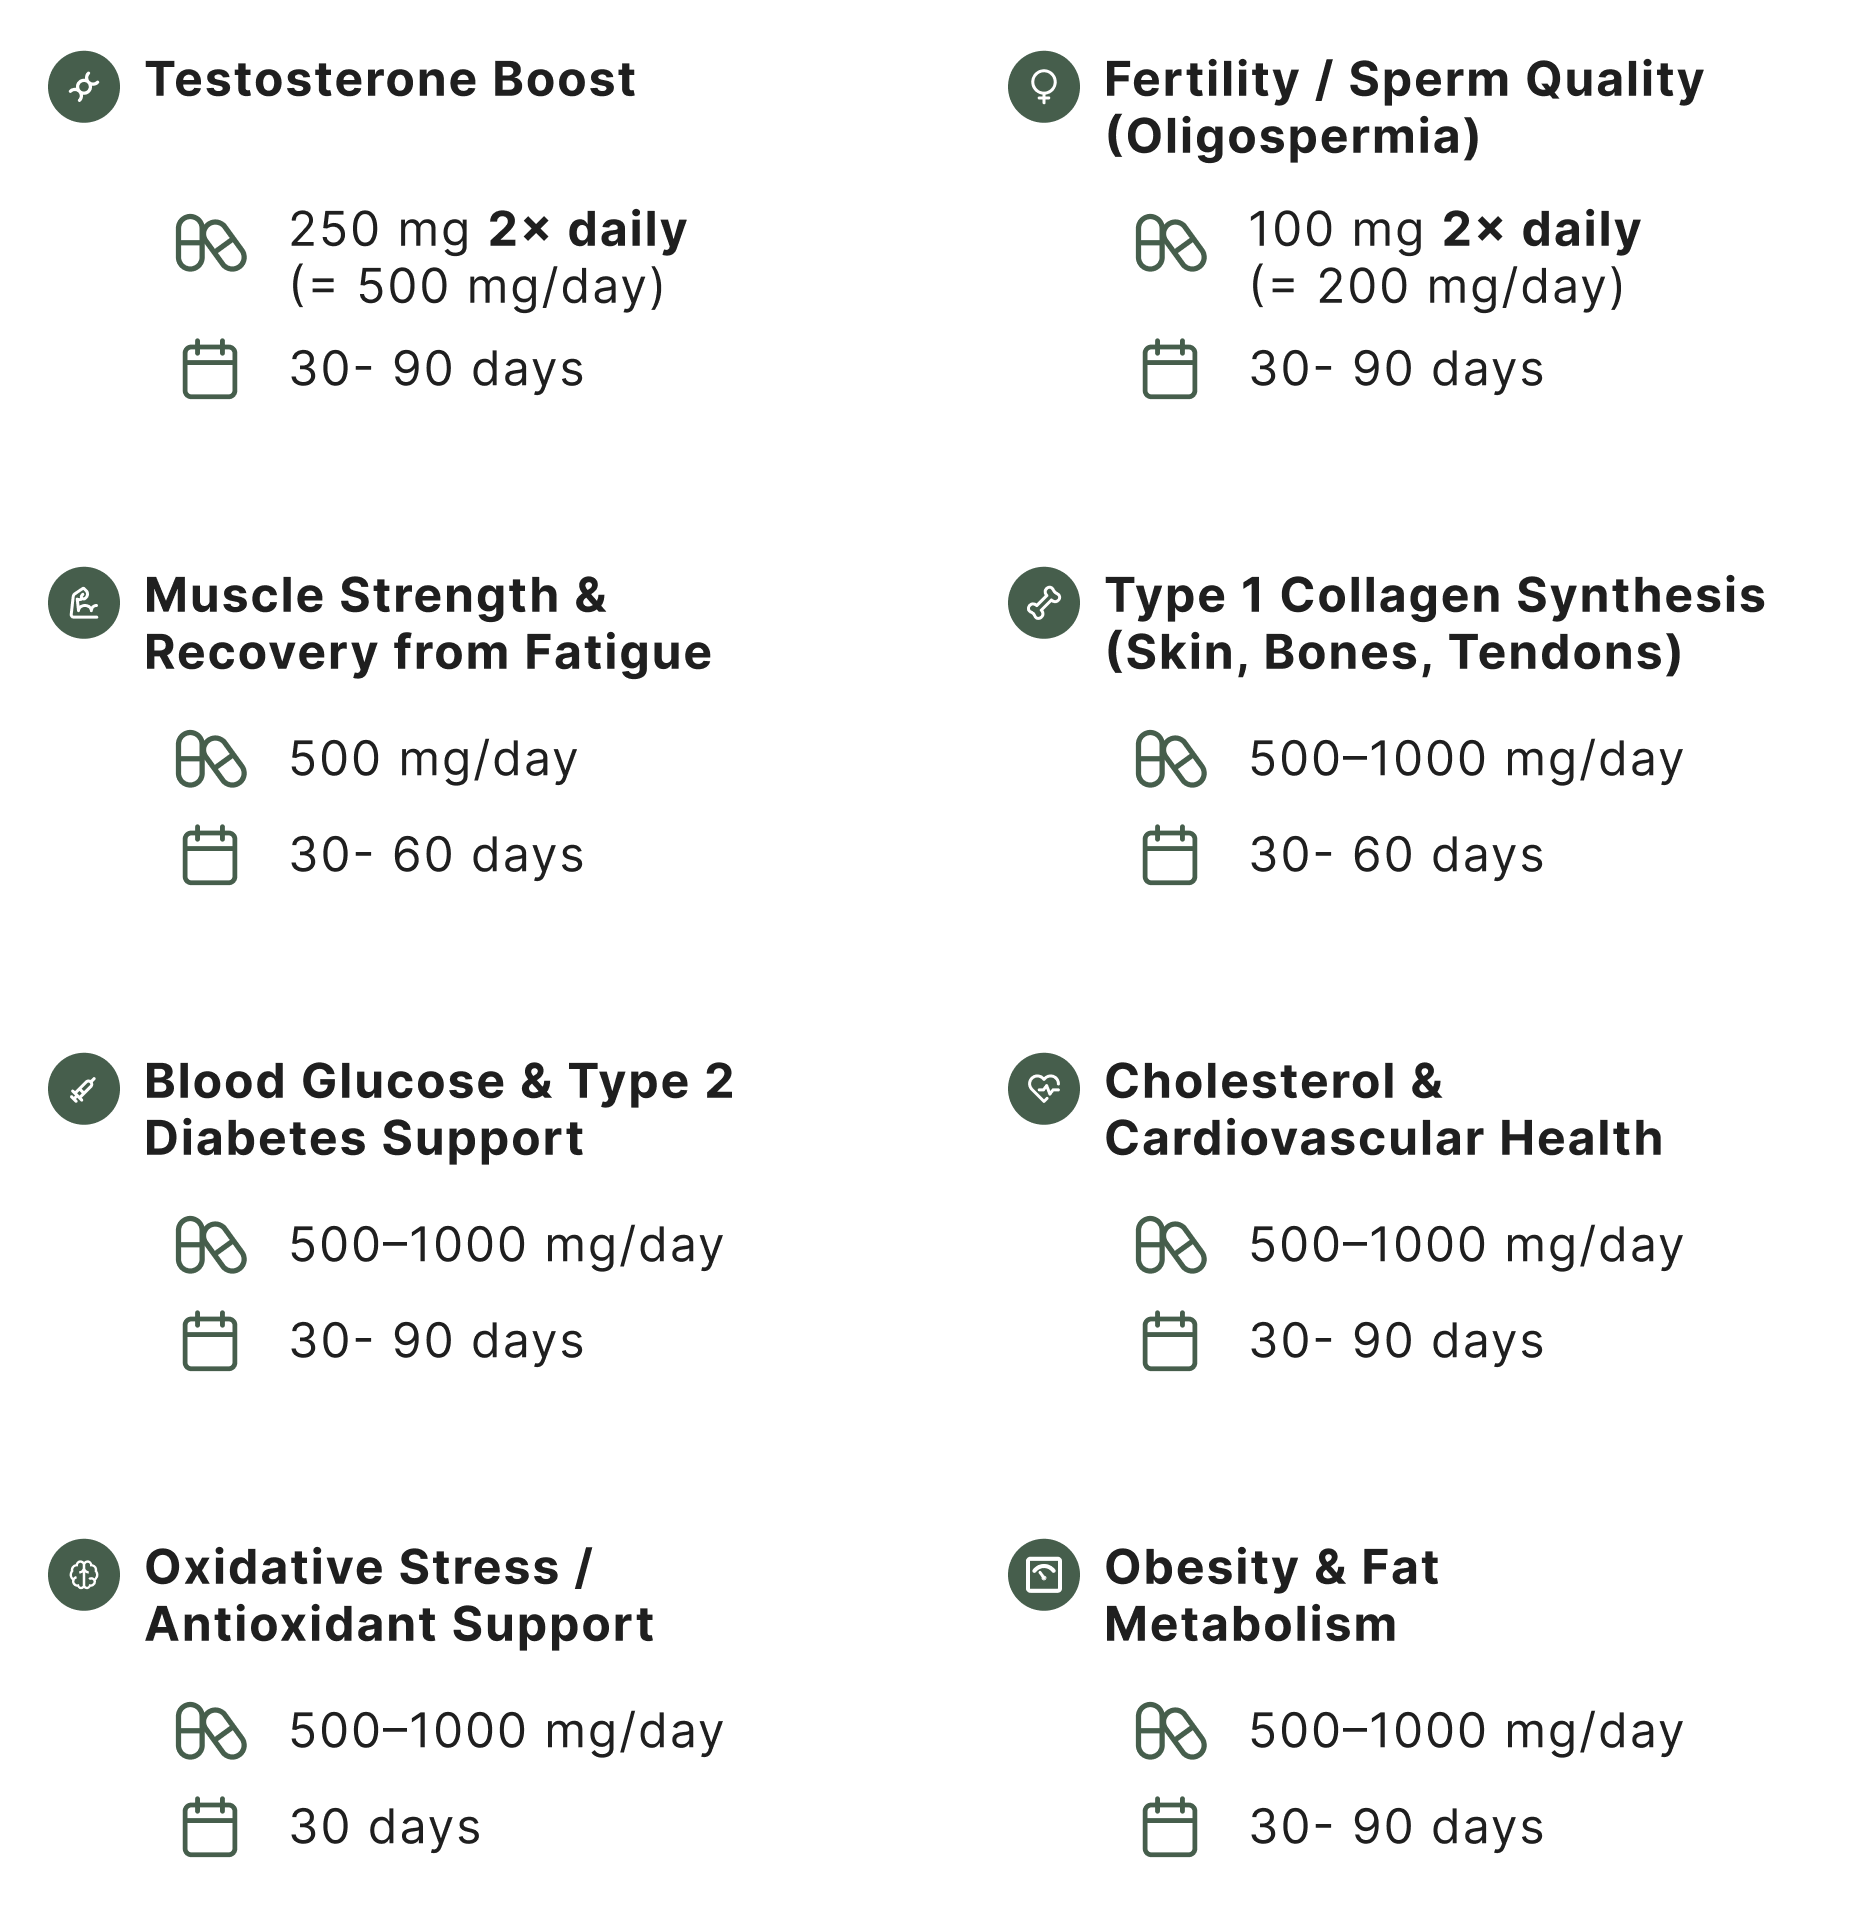Click the pills icon beside 100 mg dosage
Viewport: 1860px width, 1915px height.
point(1171,244)
